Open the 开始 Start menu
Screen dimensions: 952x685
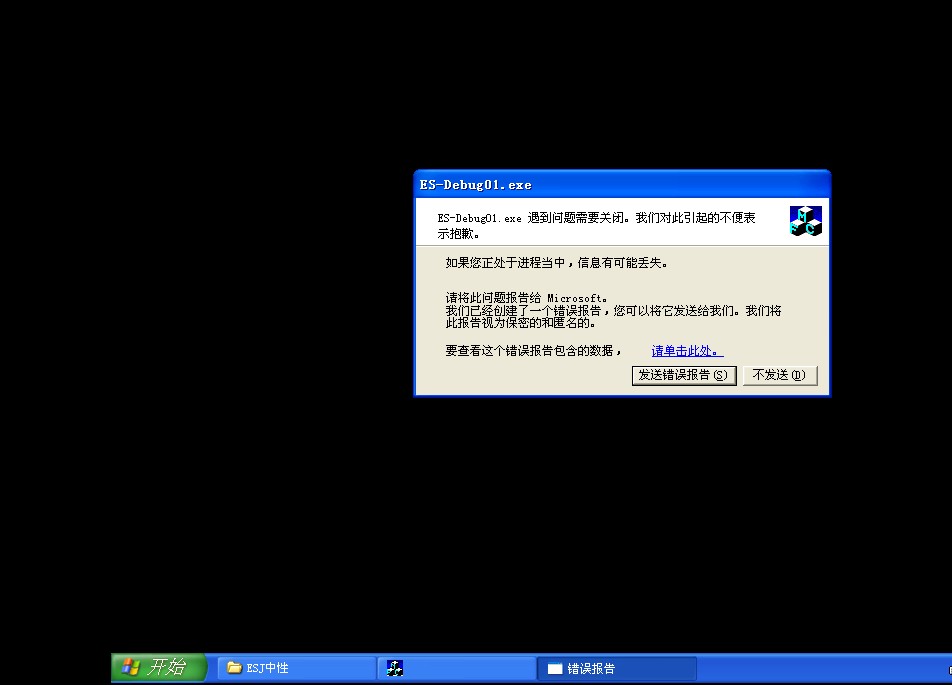(159, 667)
